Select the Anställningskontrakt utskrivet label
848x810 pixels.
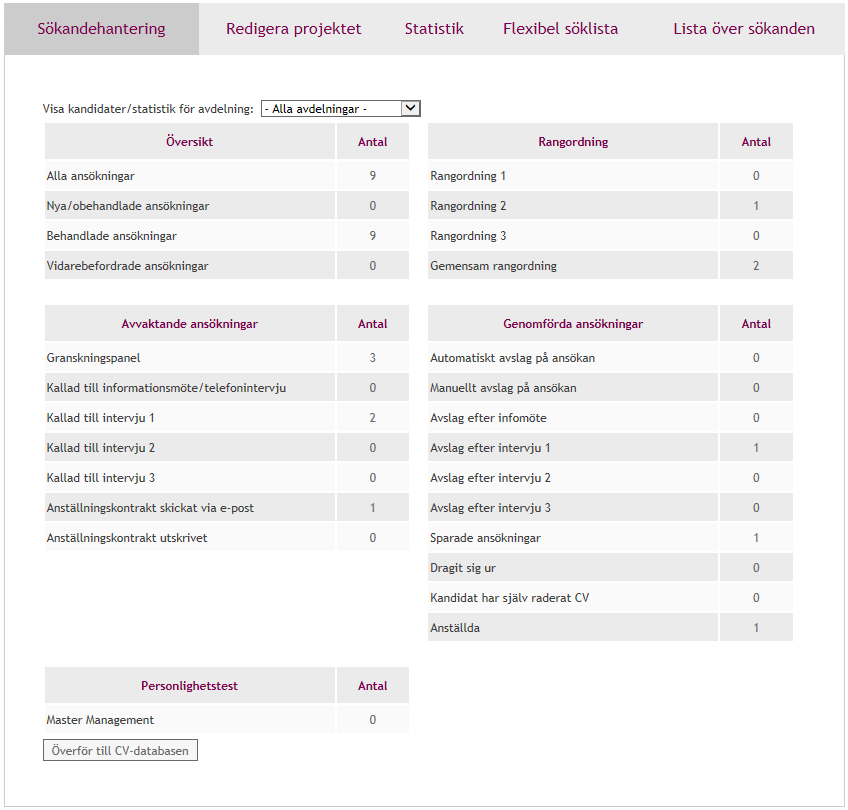[x=127, y=538]
